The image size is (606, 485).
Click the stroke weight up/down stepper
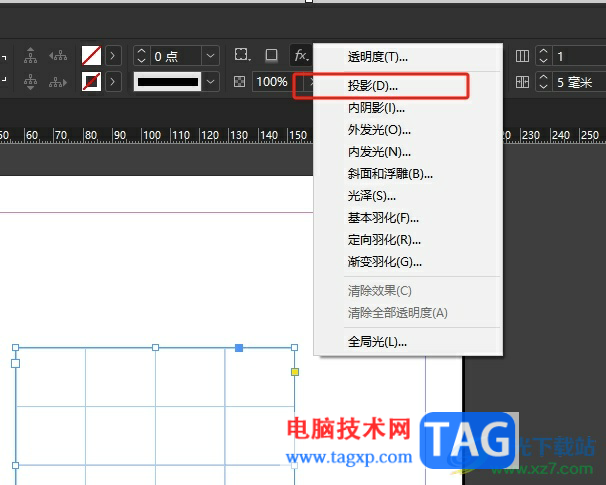point(141,56)
